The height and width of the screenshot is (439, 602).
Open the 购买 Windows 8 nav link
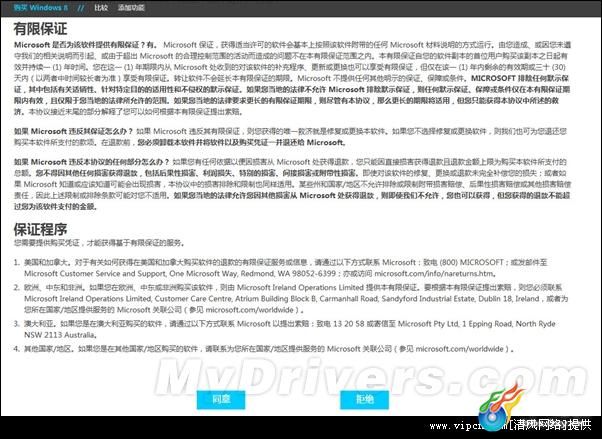pos(41,7)
